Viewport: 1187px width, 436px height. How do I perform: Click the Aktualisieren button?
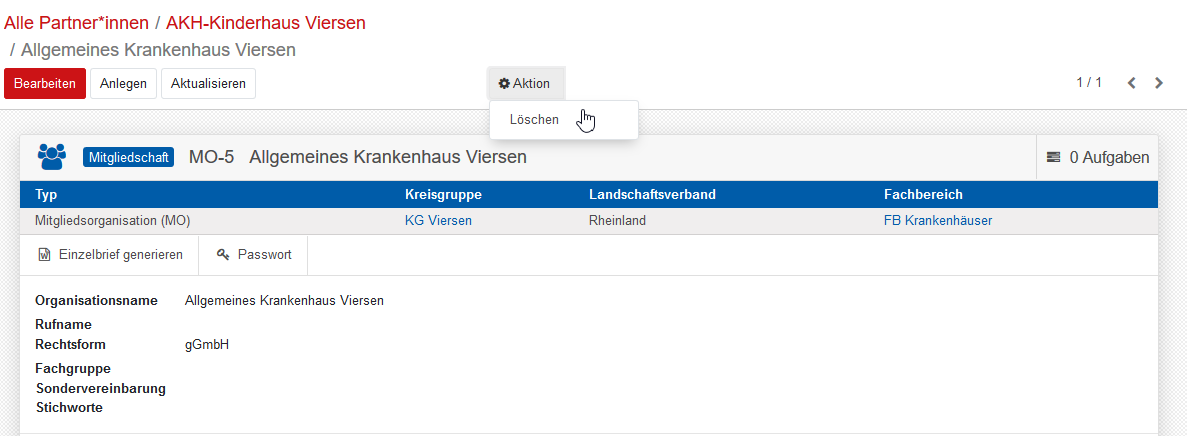pyautogui.click(x=208, y=84)
